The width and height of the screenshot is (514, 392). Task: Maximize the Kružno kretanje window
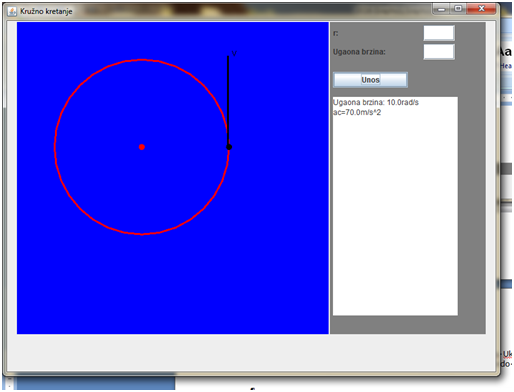click(x=458, y=9)
